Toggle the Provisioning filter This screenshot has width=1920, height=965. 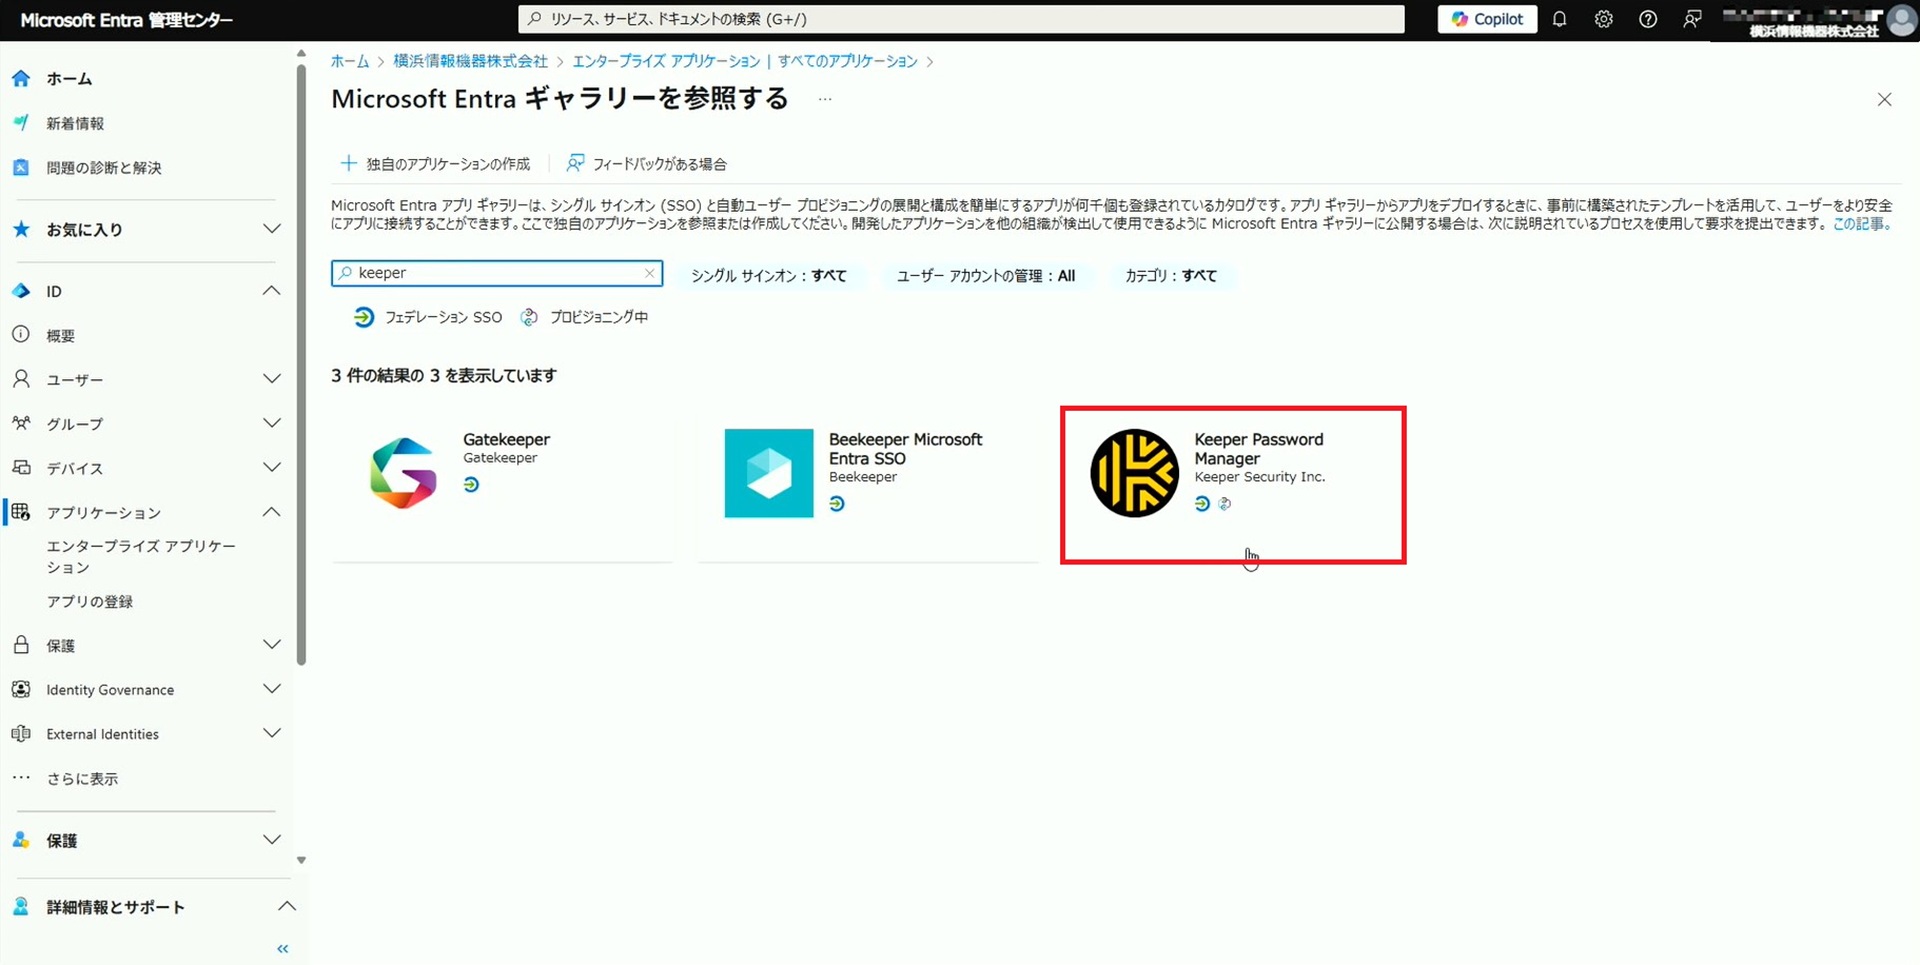pos(585,317)
